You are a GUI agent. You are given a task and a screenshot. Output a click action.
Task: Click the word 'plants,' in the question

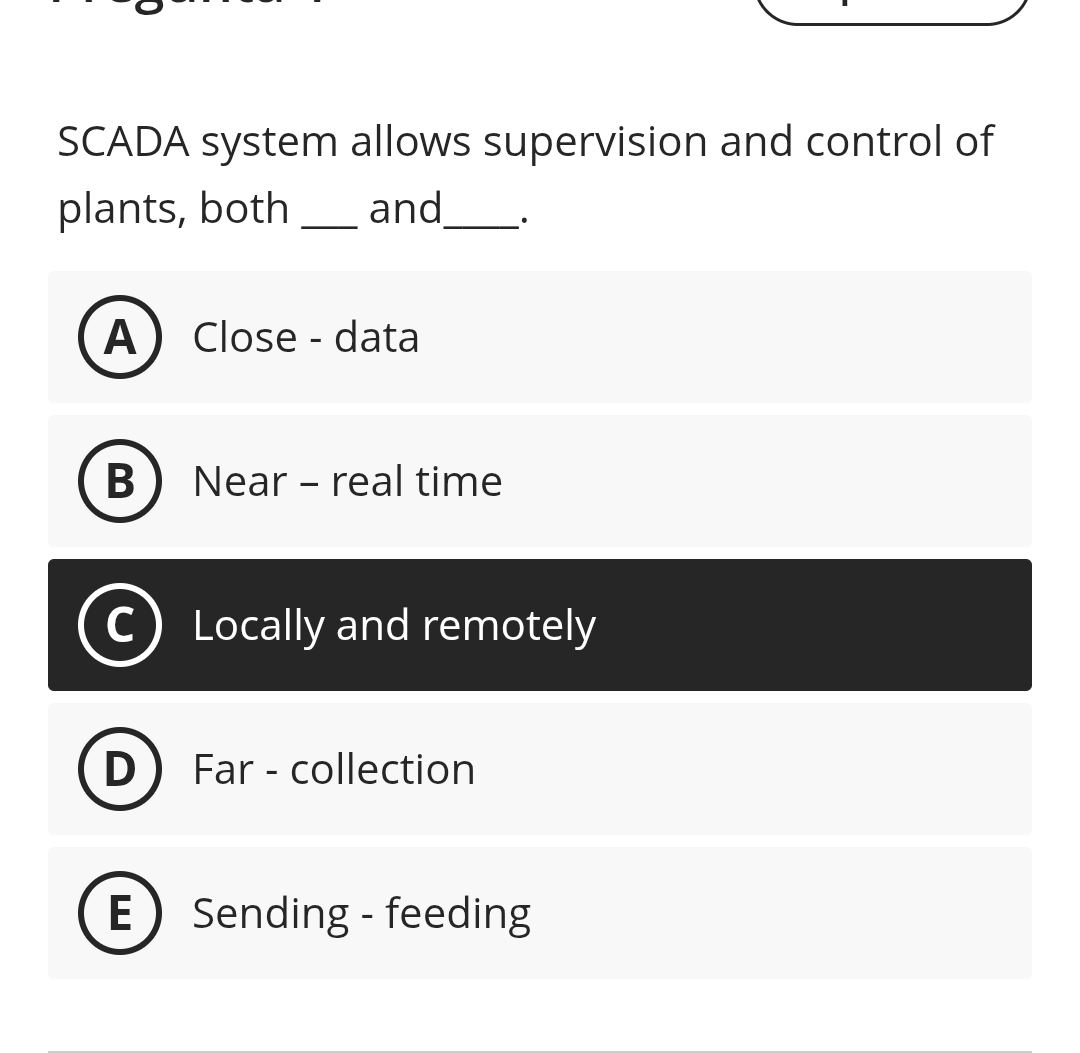click(121, 209)
